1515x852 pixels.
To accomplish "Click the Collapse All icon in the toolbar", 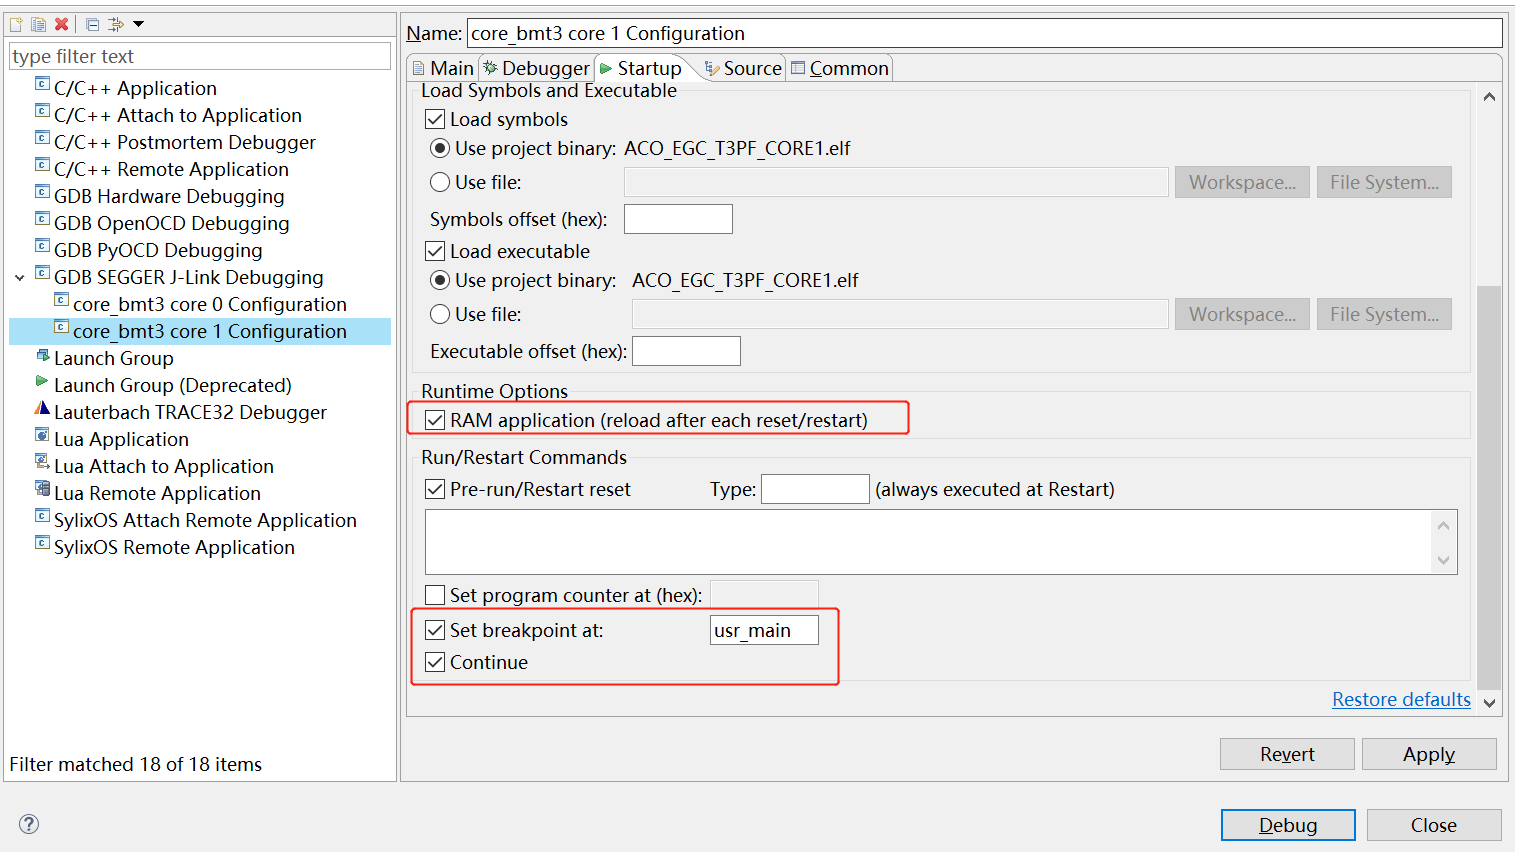I will [92, 24].
